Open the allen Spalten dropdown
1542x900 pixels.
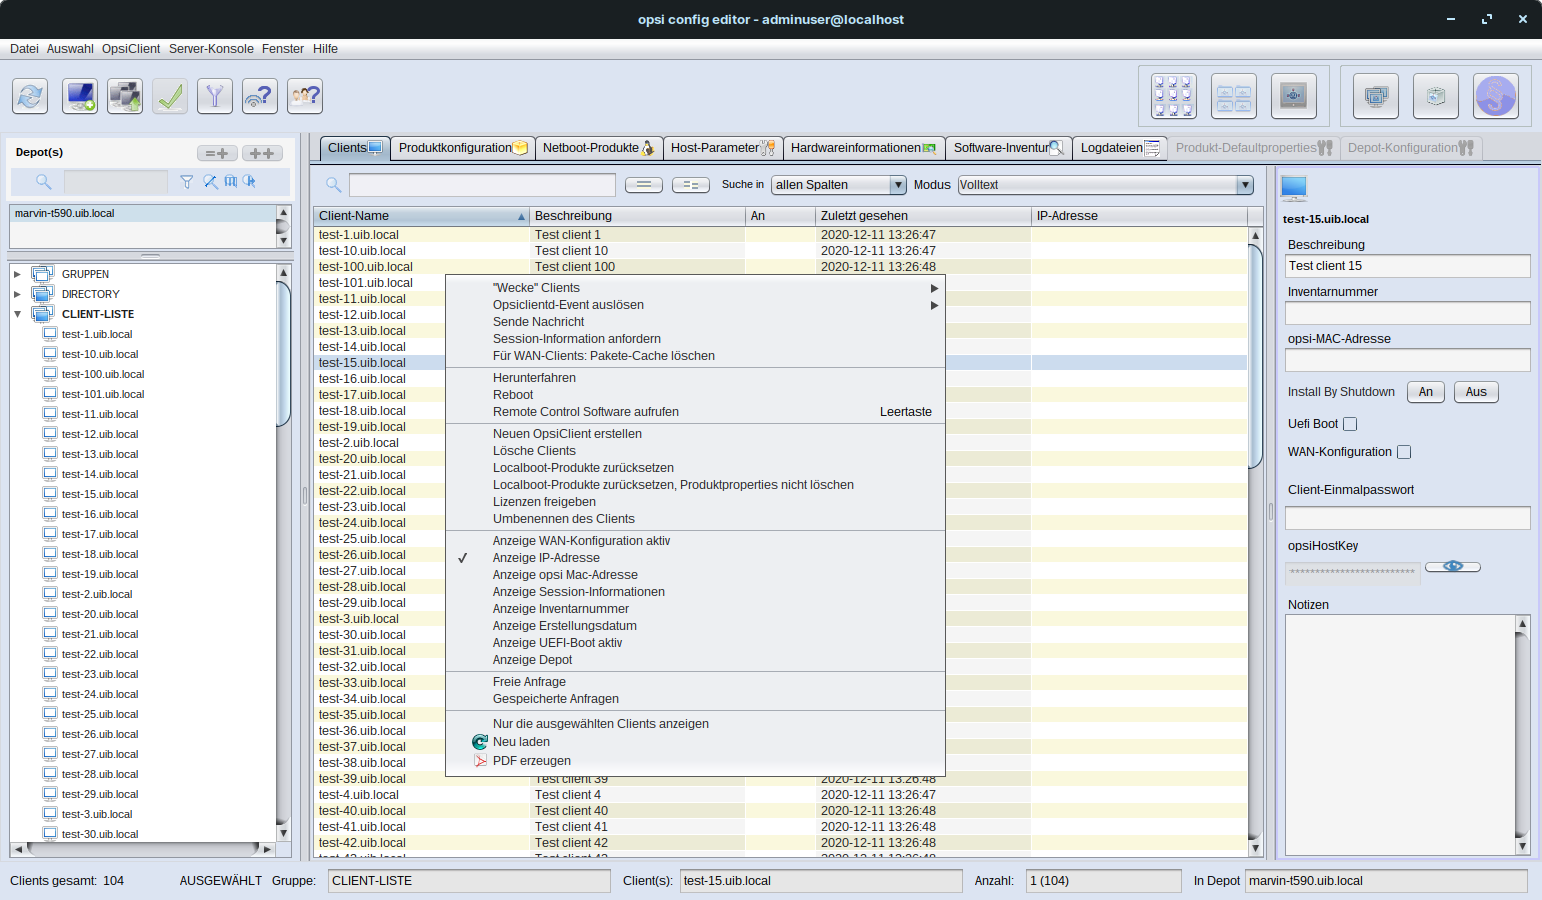click(x=839, y=185)
